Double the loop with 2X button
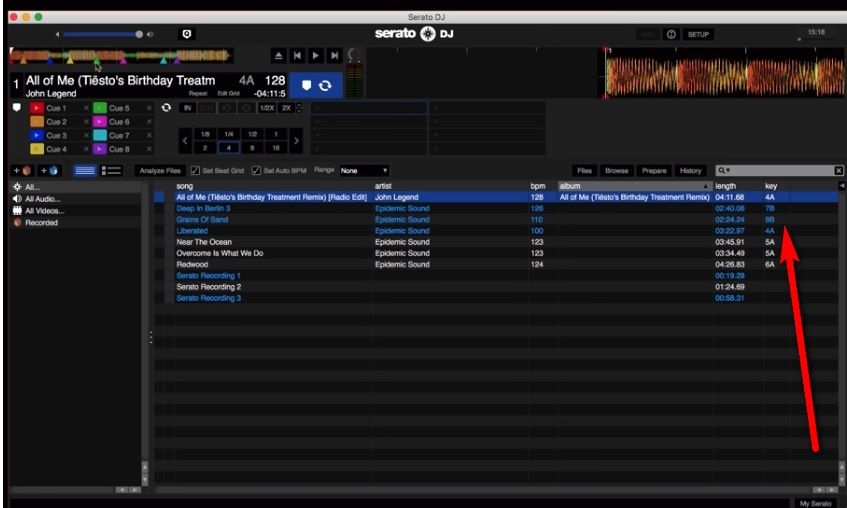 [x=286, y=108]
